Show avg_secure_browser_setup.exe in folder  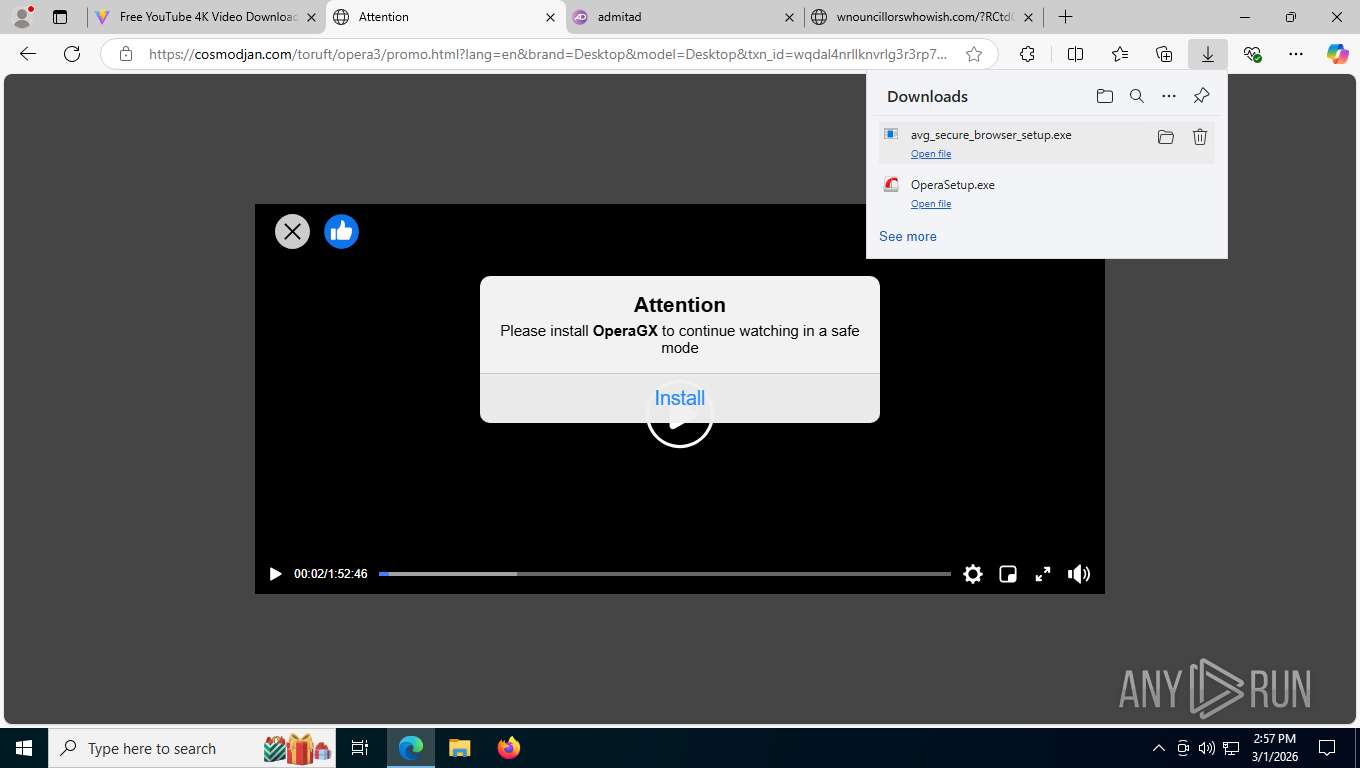[1166, 137]
